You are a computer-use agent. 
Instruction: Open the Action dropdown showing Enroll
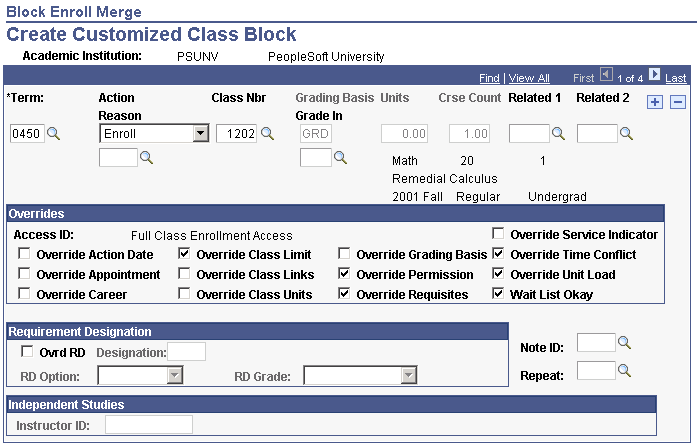[154, 133]
